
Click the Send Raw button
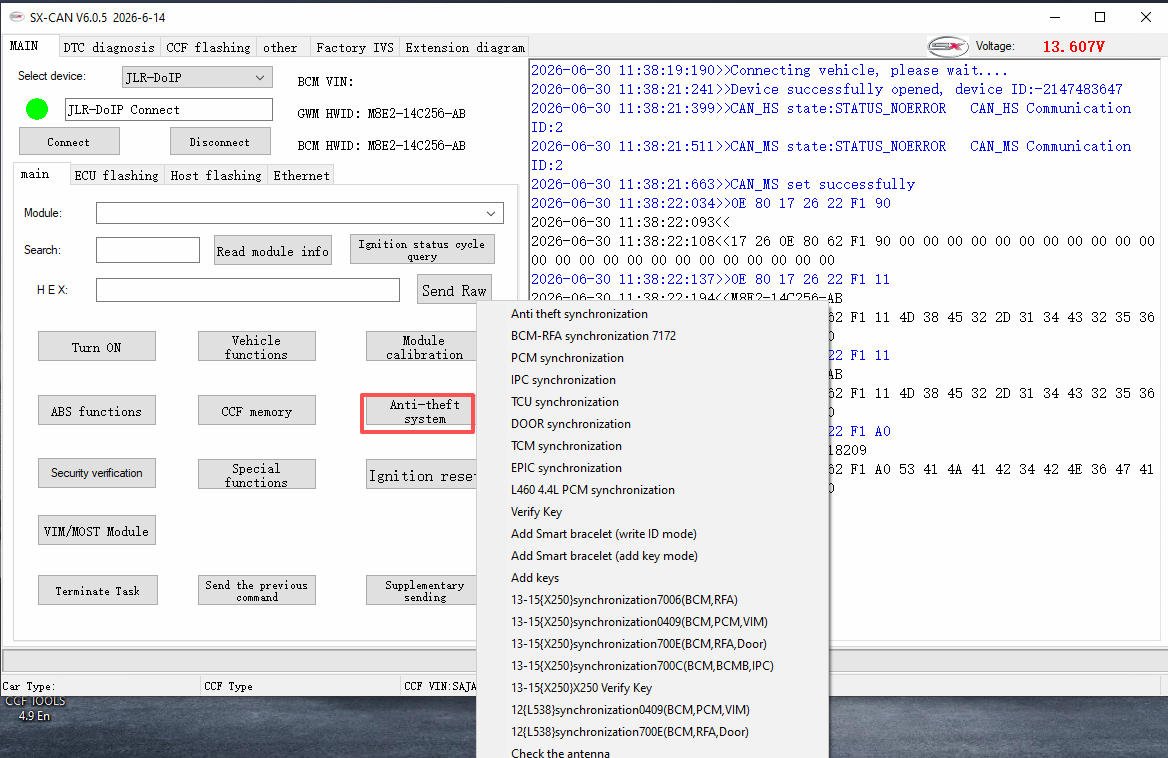tap(454, 290)
